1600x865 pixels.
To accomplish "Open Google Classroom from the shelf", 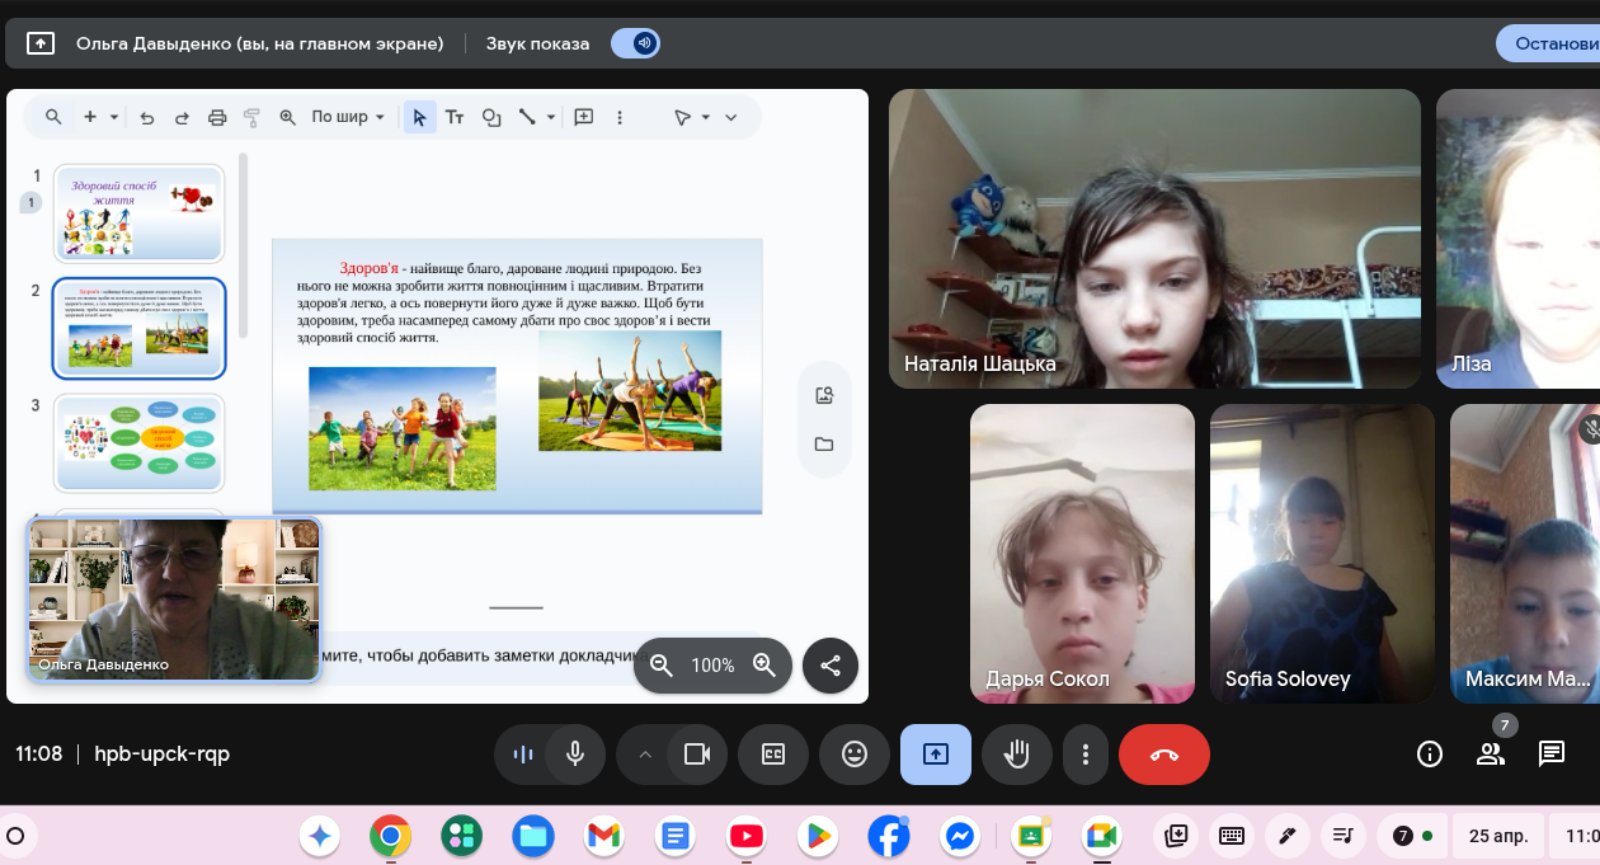I will click(1031, 835).
